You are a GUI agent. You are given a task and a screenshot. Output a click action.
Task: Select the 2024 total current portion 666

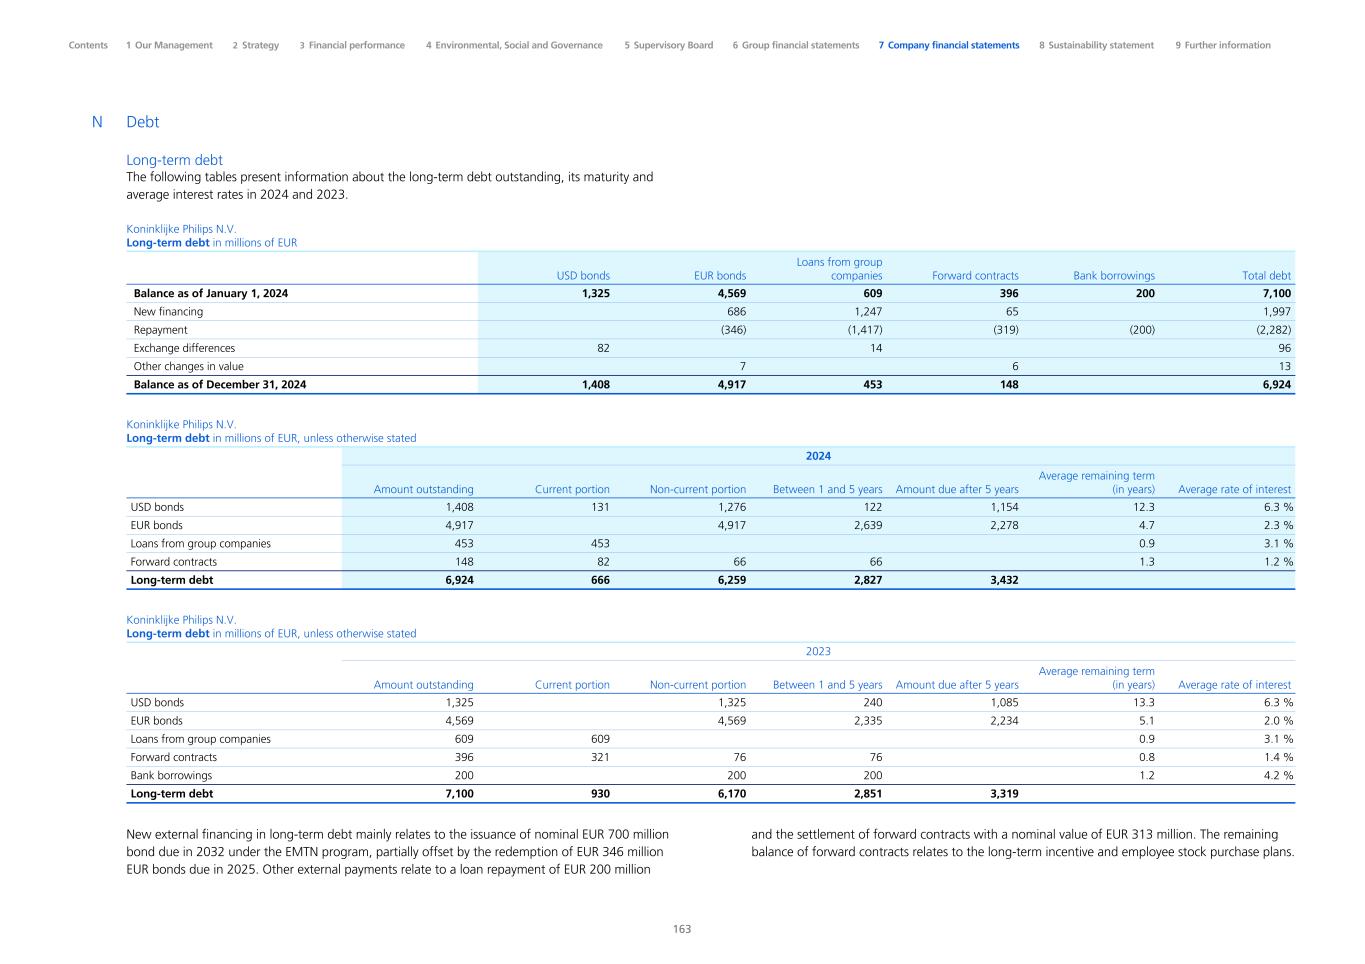pyautogui.click(x=600, y=580)
